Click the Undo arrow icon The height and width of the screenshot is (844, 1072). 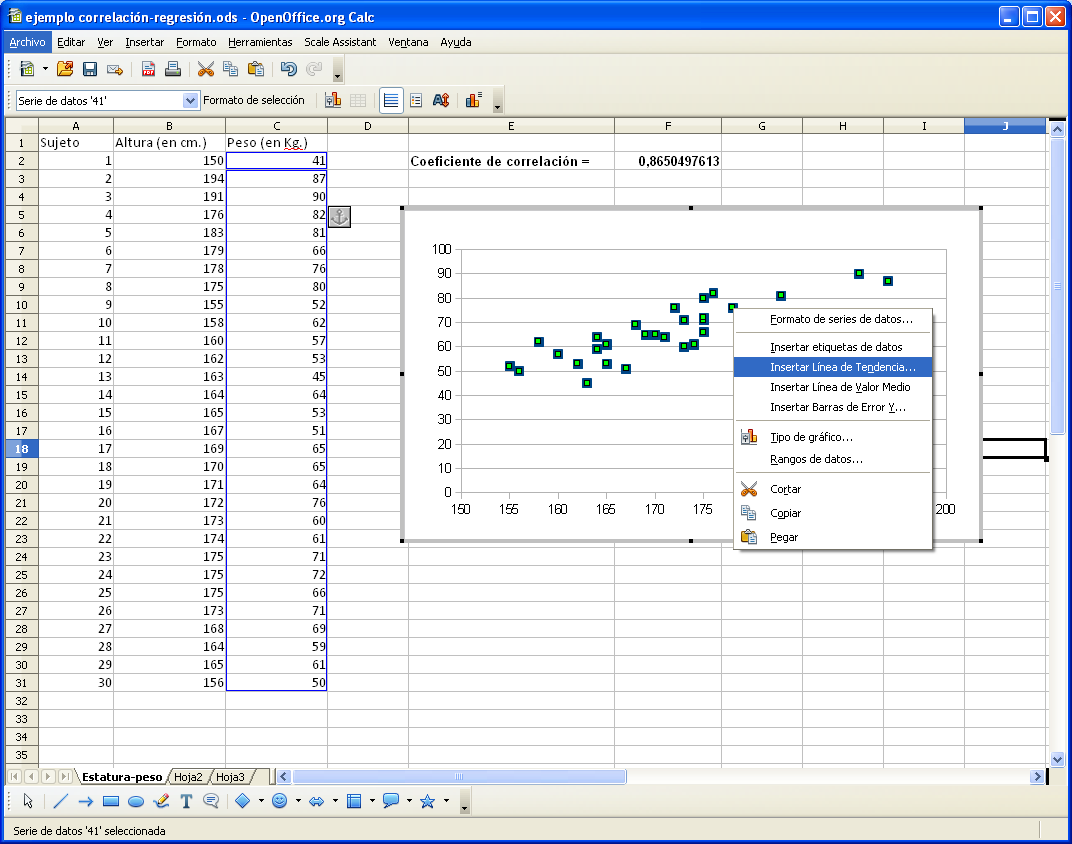pyautogui.click(x=289, y=69)
